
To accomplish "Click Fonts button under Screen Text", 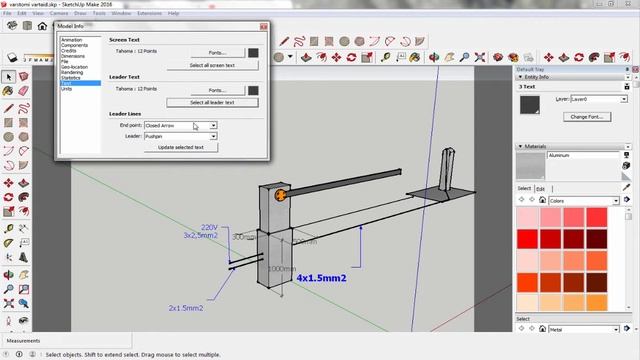I will pyautogui.click(x=218, y=53).
